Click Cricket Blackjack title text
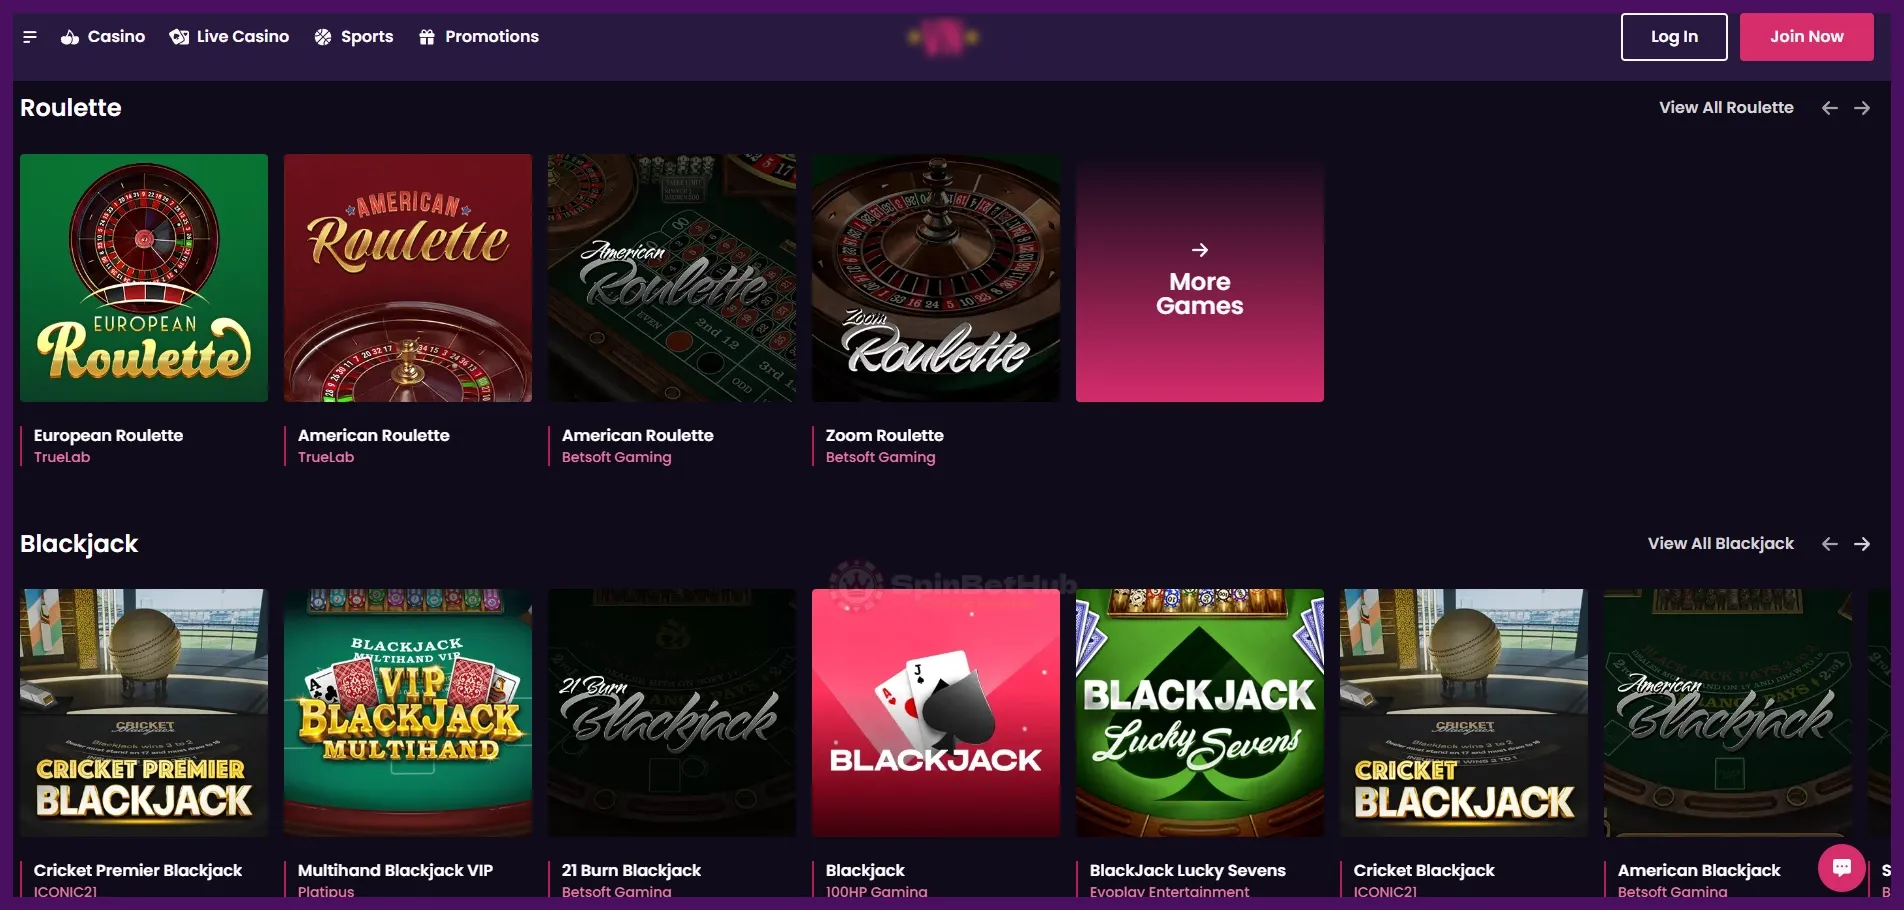This screenshot has height=910, width=1904. 1424,870
